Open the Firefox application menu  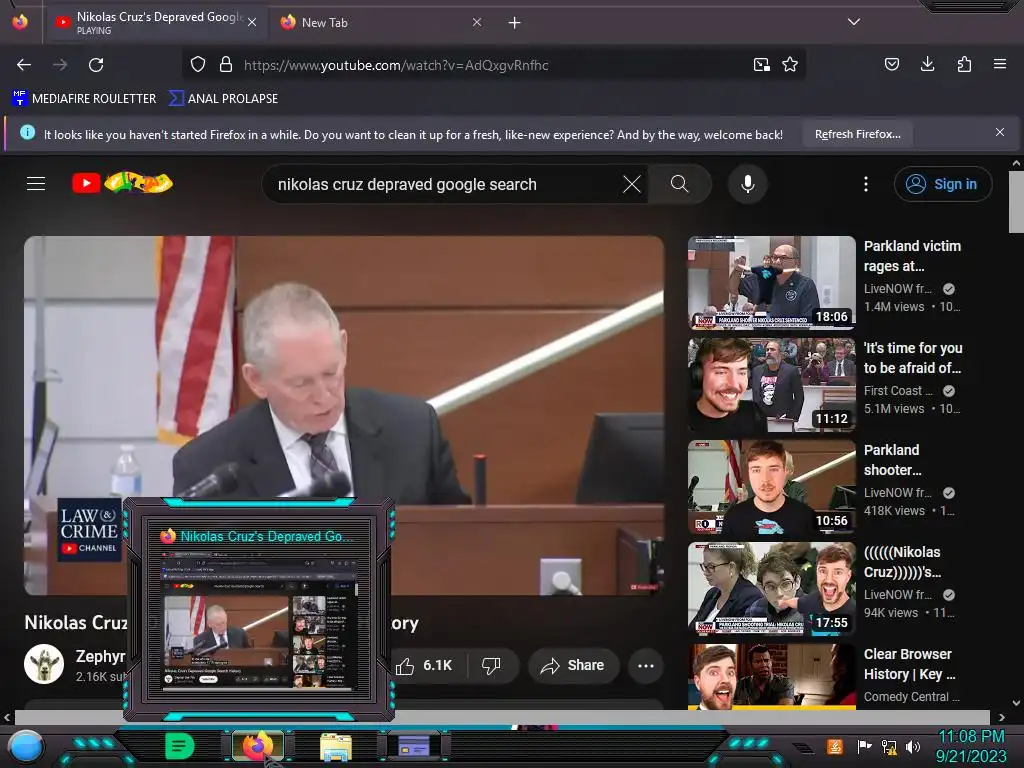[1000, 64]
